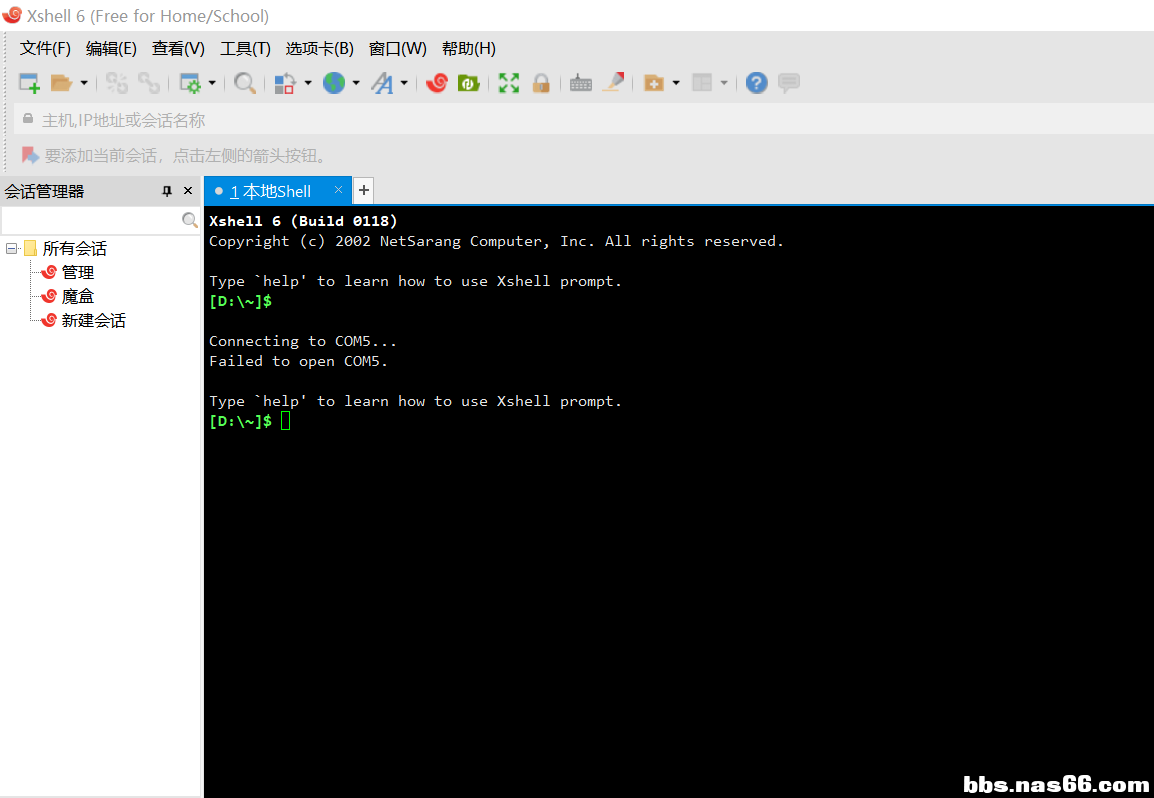1154x798 pixels.
Task: Click the New Session toolbar icon
Action: (29, 83)
